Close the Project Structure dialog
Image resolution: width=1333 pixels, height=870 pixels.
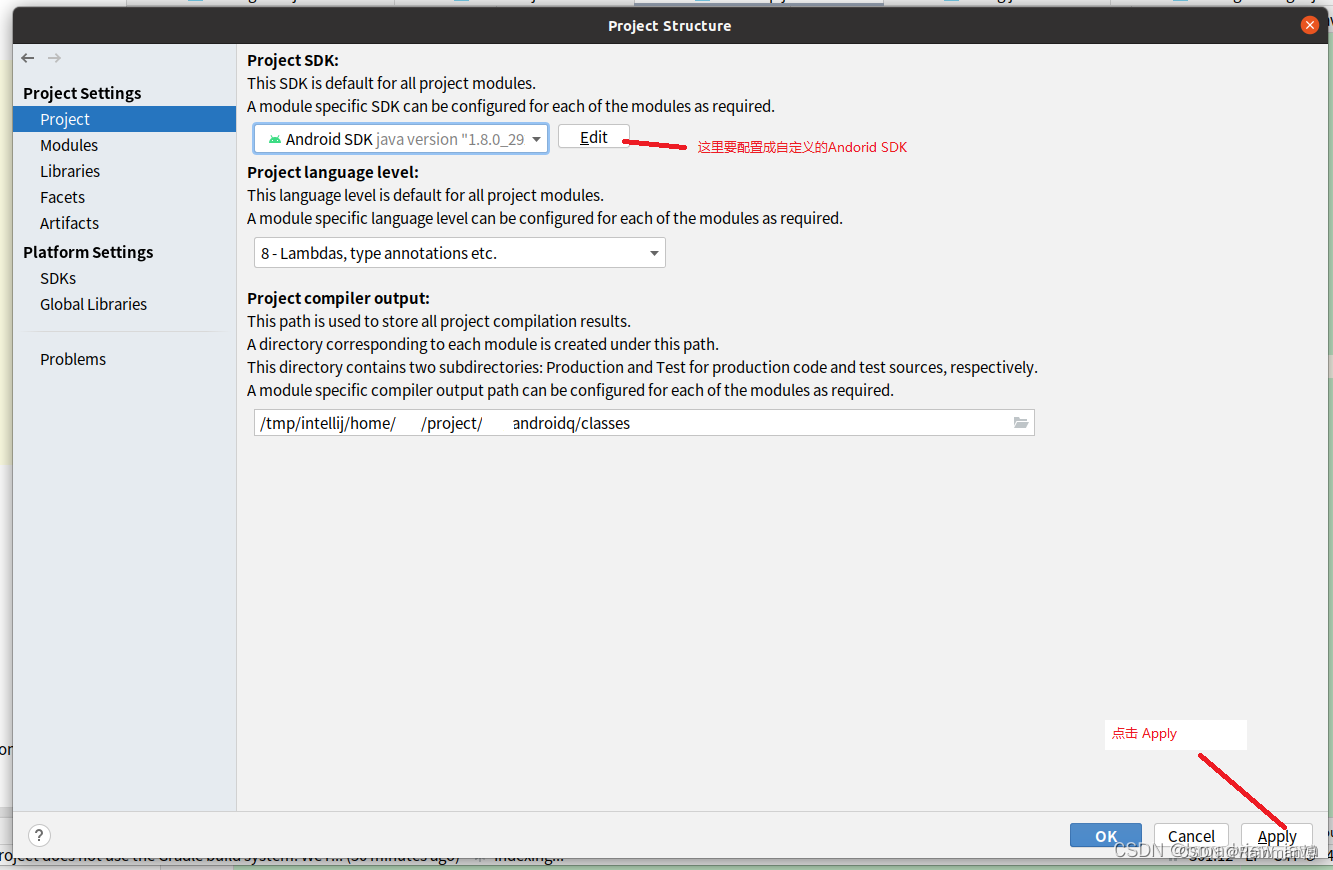[1310, 25]
